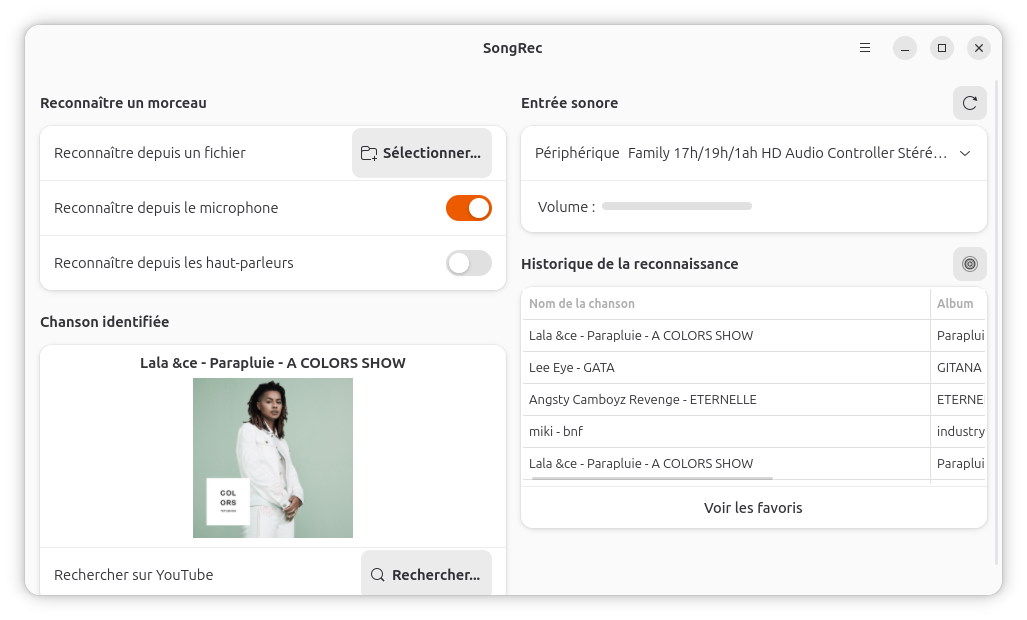Open the hamburger main menu

point(865,48)
